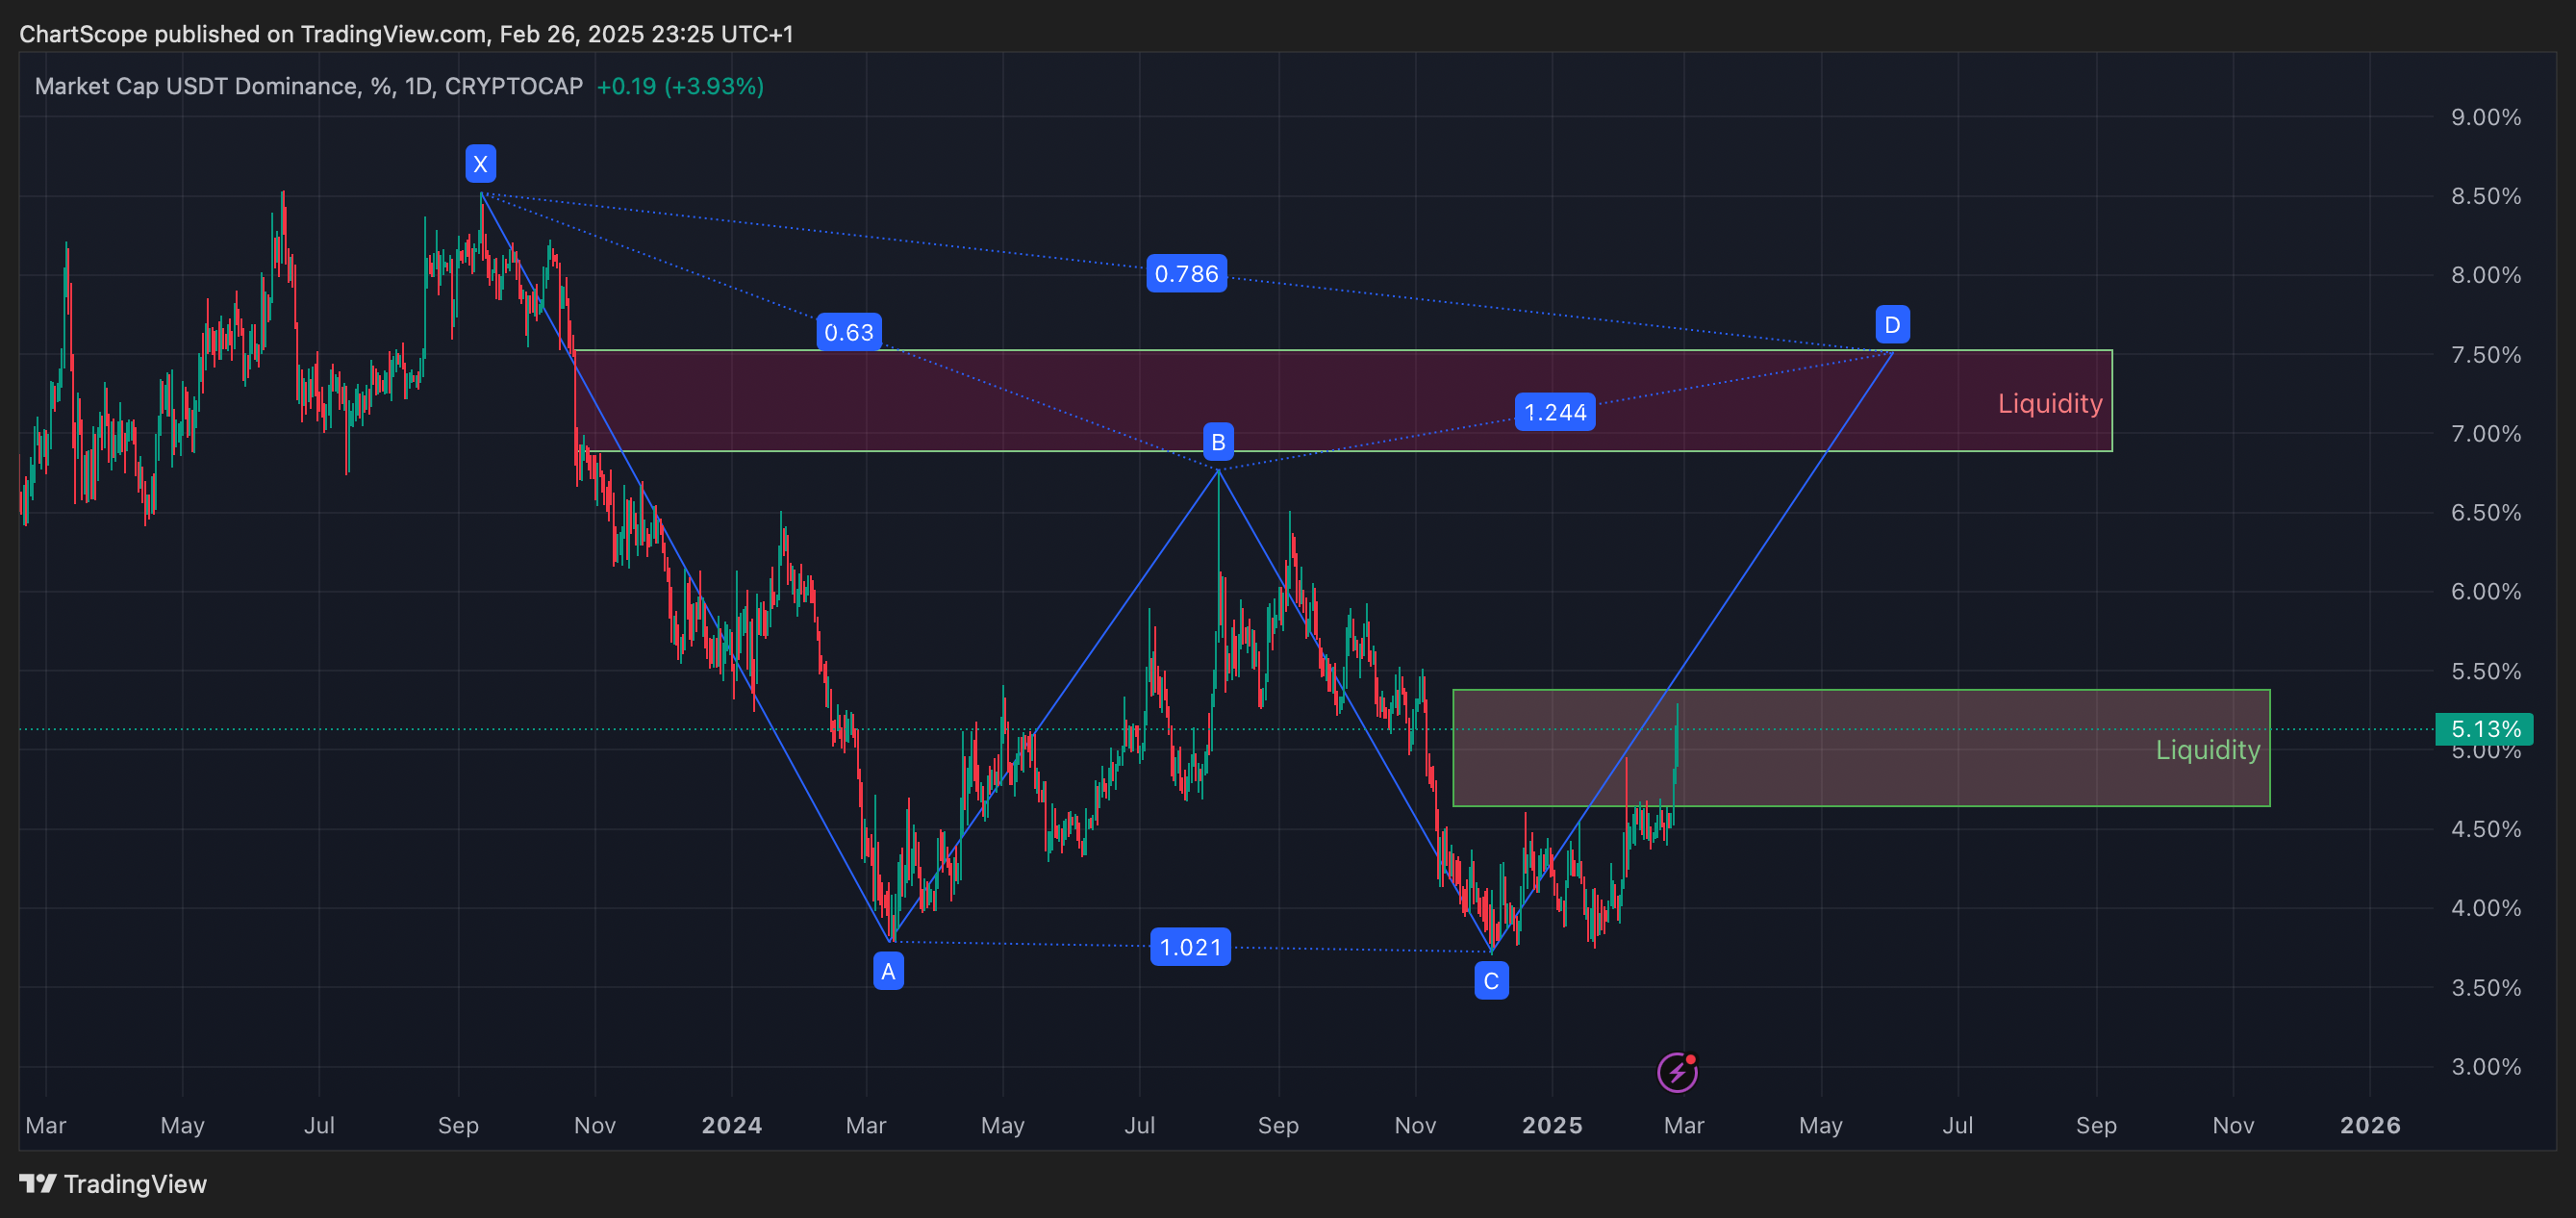Select the D pattern point marker

click(x=1892, y=325)
